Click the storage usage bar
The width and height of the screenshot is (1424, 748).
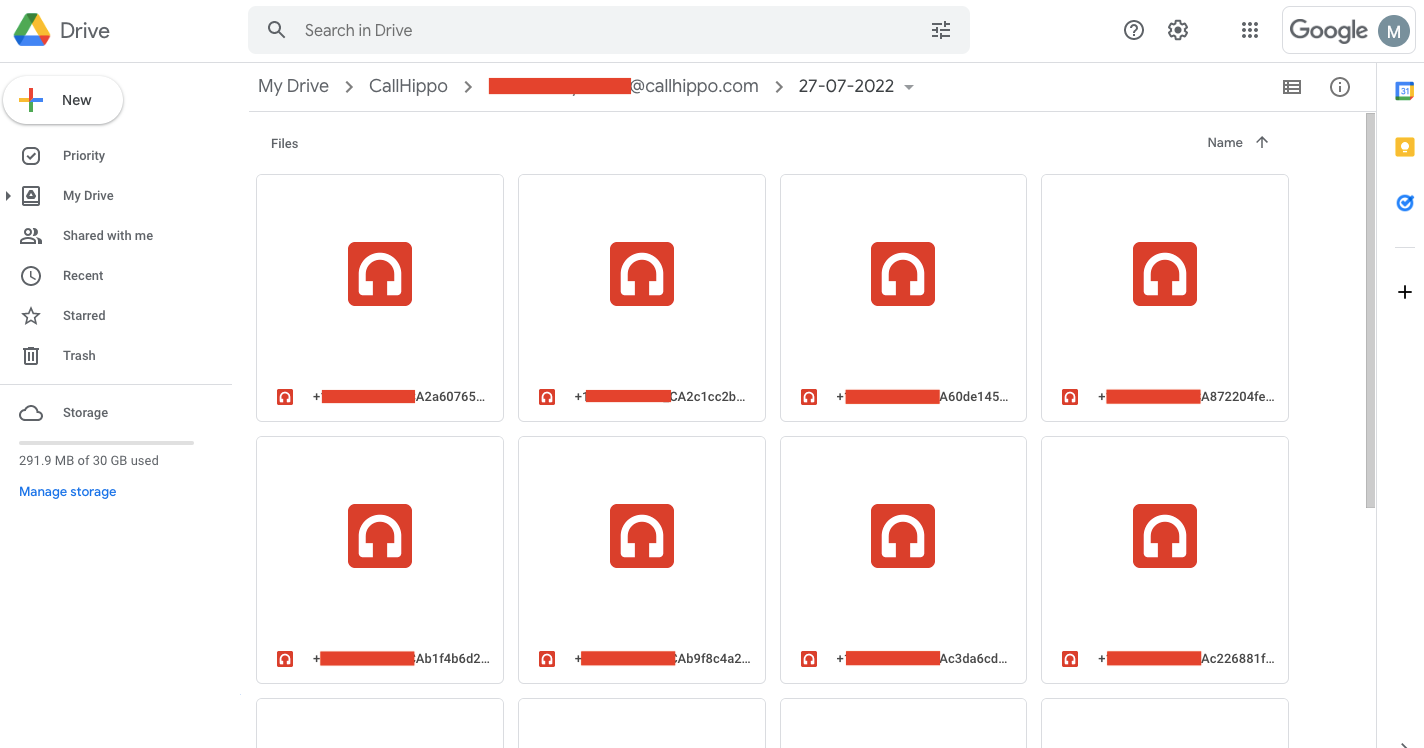pyautogui.click(x=106, y=442)
